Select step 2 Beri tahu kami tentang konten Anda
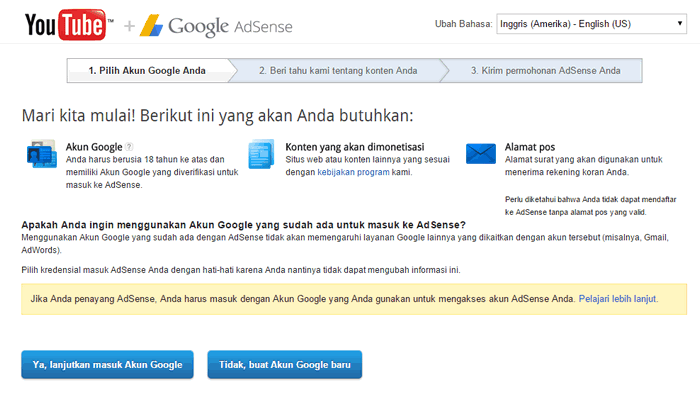Viewport: 700px width, 395px height. coord(338,71)
